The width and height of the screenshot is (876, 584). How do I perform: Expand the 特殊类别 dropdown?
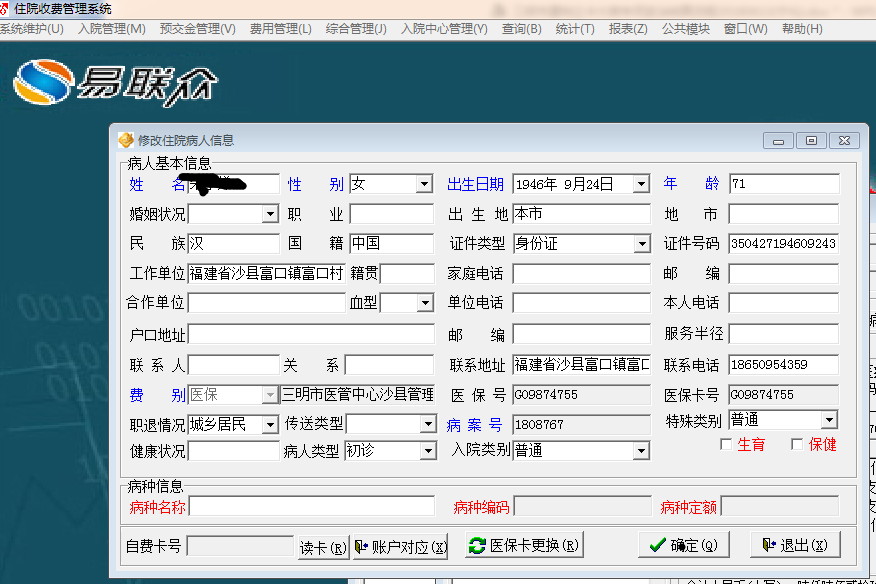[829, 420]
